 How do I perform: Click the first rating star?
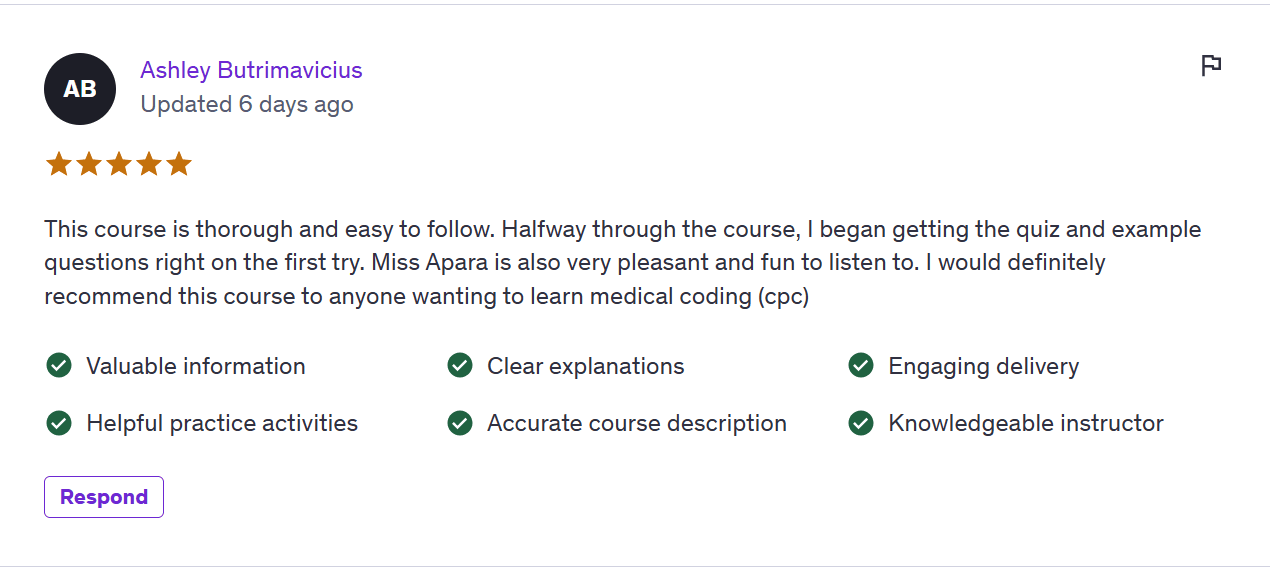coord(59,164)
